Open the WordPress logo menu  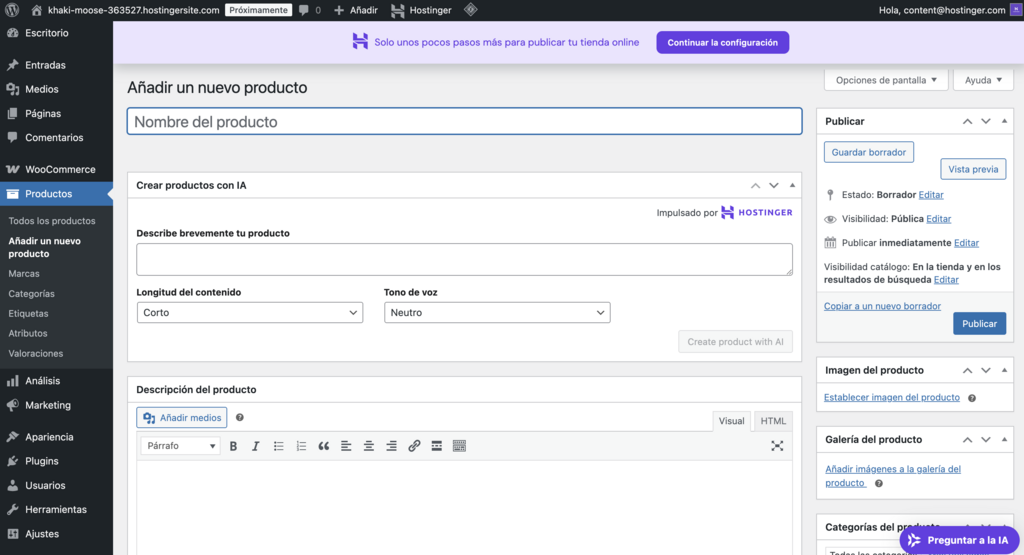click(13, 10)
